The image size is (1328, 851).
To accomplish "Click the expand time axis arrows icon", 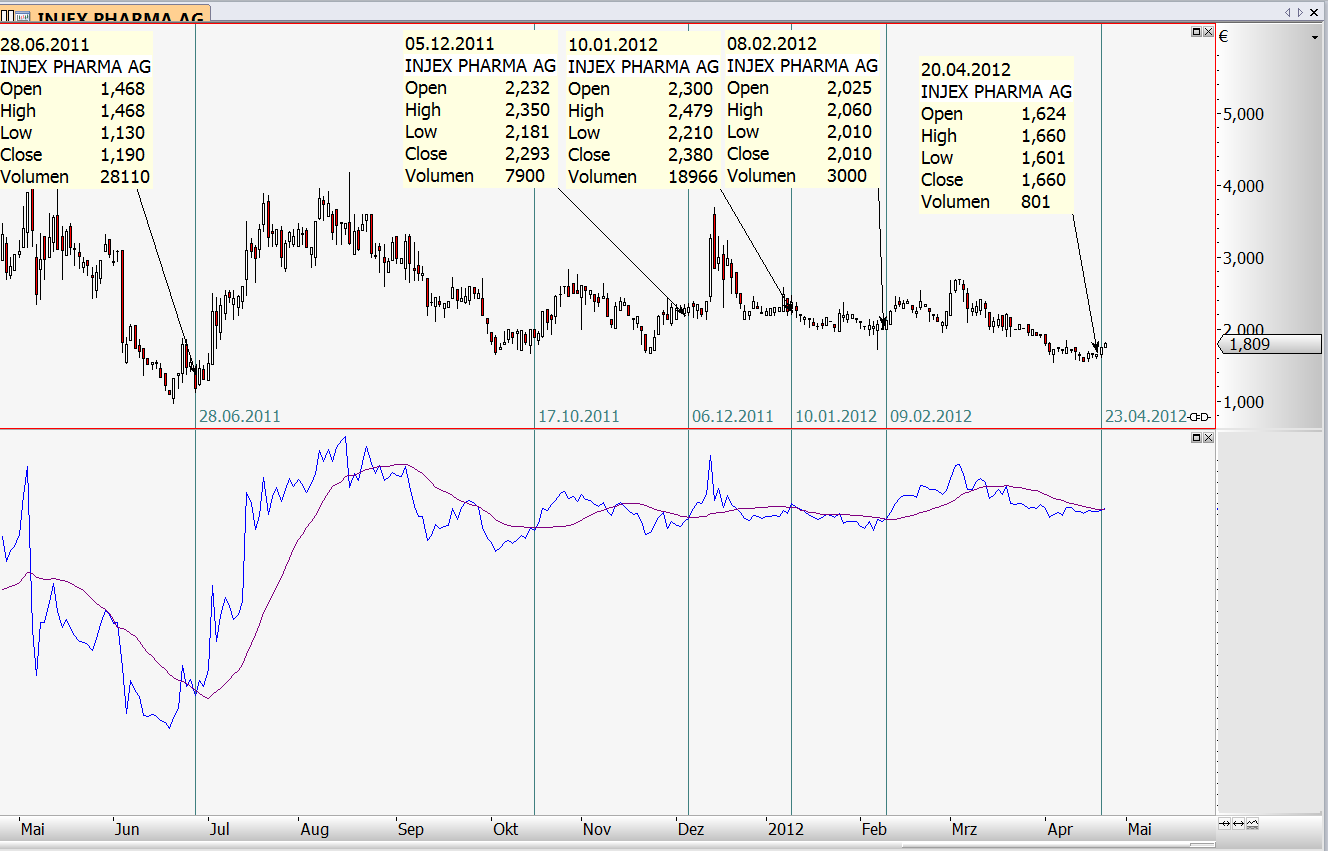I will [1238, 823].
